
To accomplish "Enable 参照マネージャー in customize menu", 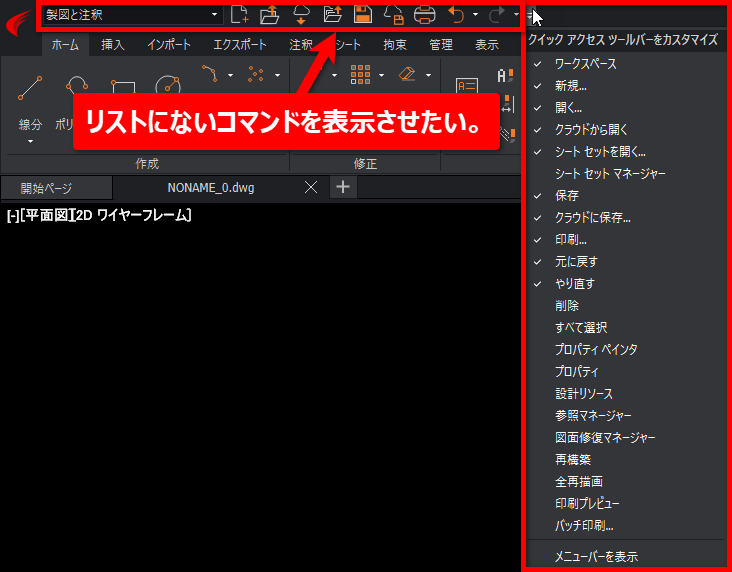I will pos(626,415).
